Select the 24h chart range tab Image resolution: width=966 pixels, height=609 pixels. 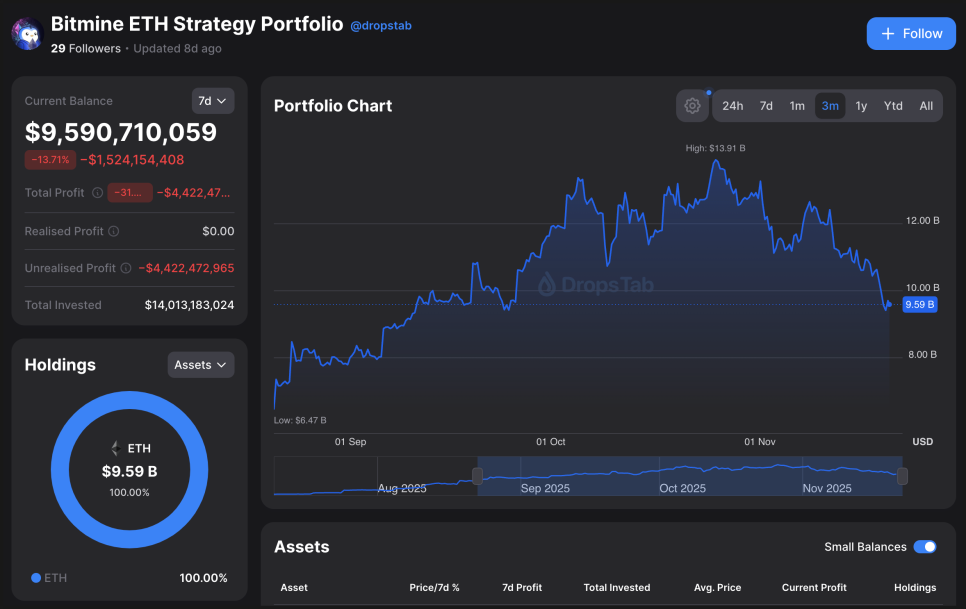point(733,106)
